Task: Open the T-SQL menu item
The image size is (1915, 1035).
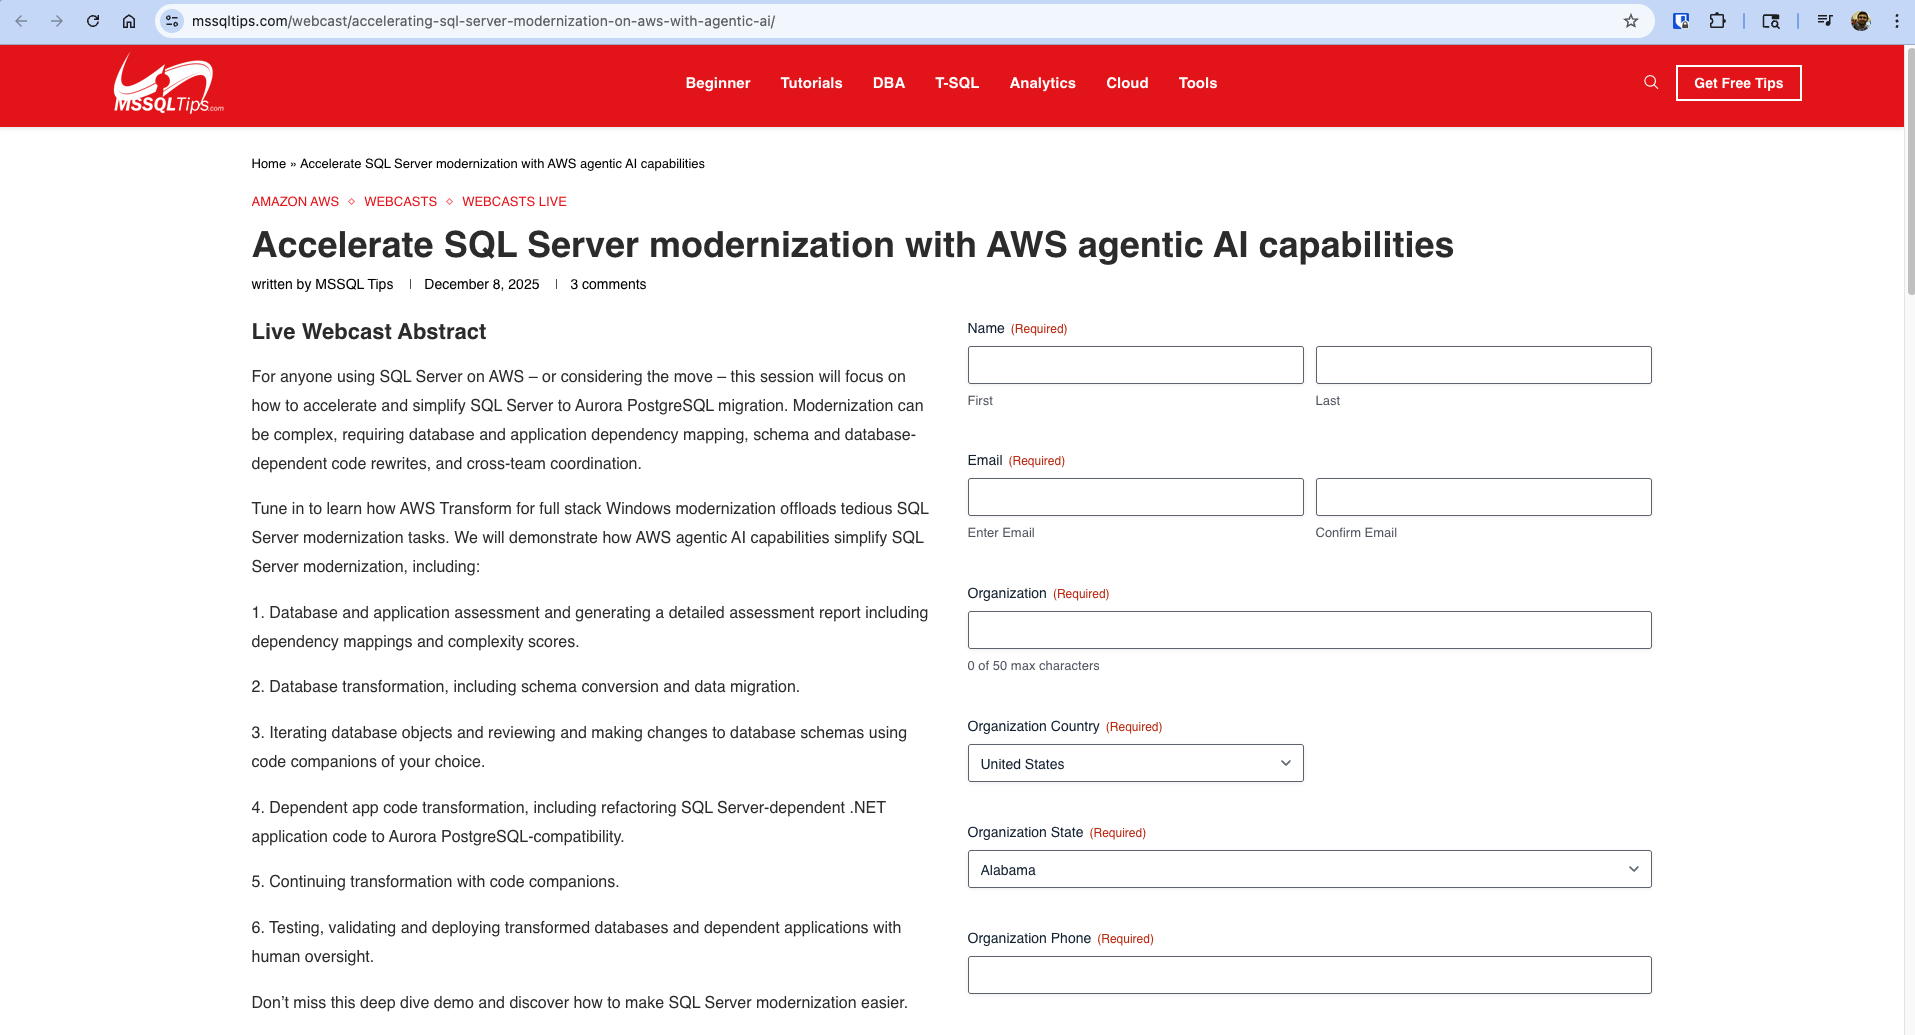Action: coord(957,83)
